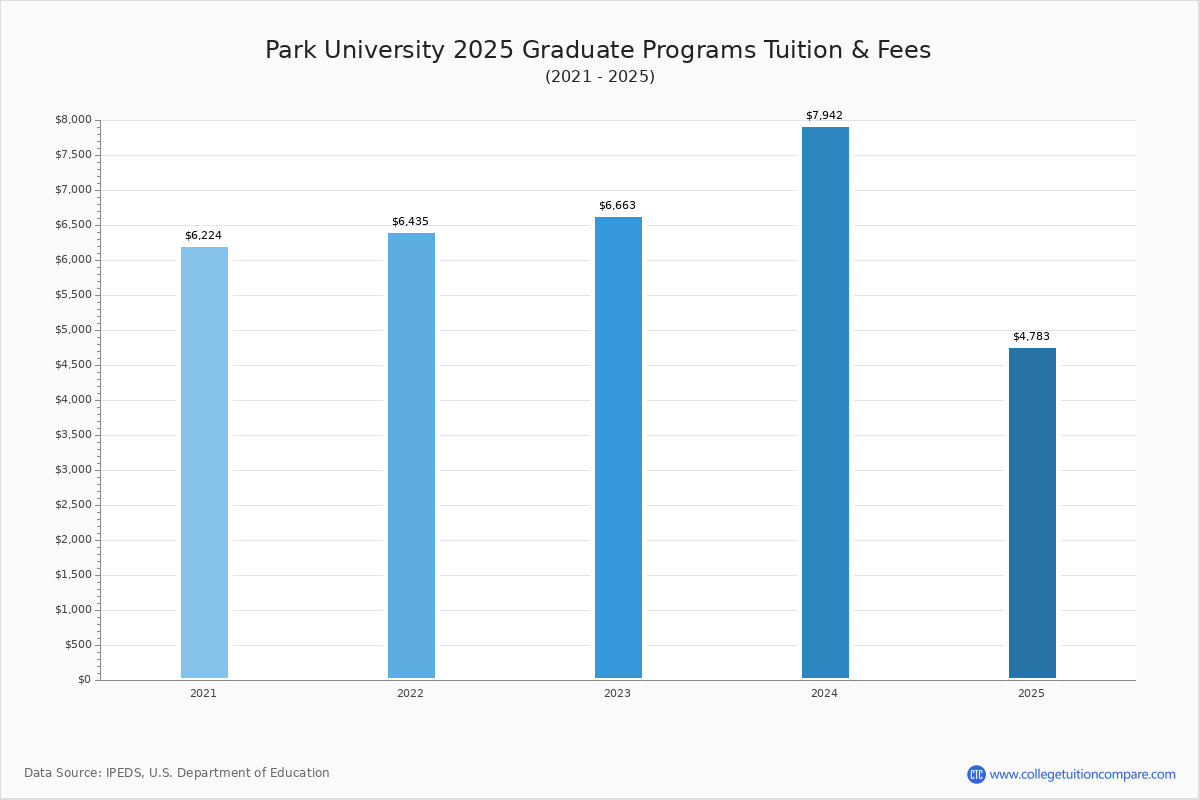Viewport: 1200px width, 800px height.
Task: Click the $7,942 data label
Action: pyautogui.click(x=824, y=116)
